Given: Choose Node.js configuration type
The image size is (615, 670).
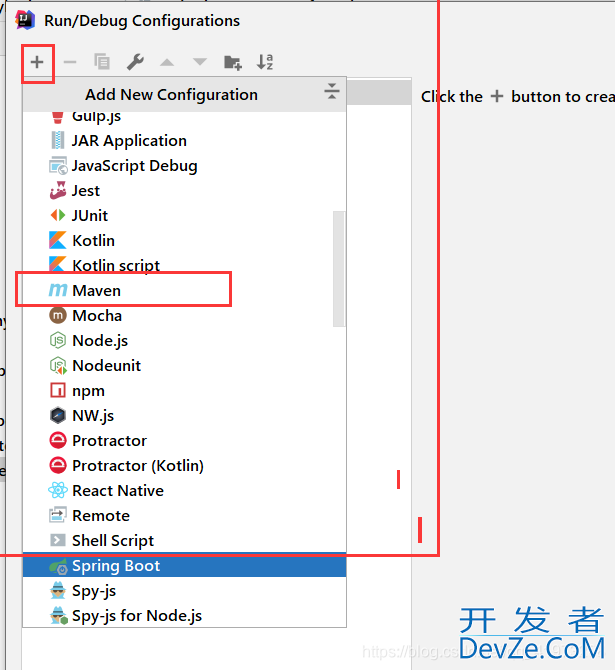Looking at the screenshot, I should [x=184, y=341].
